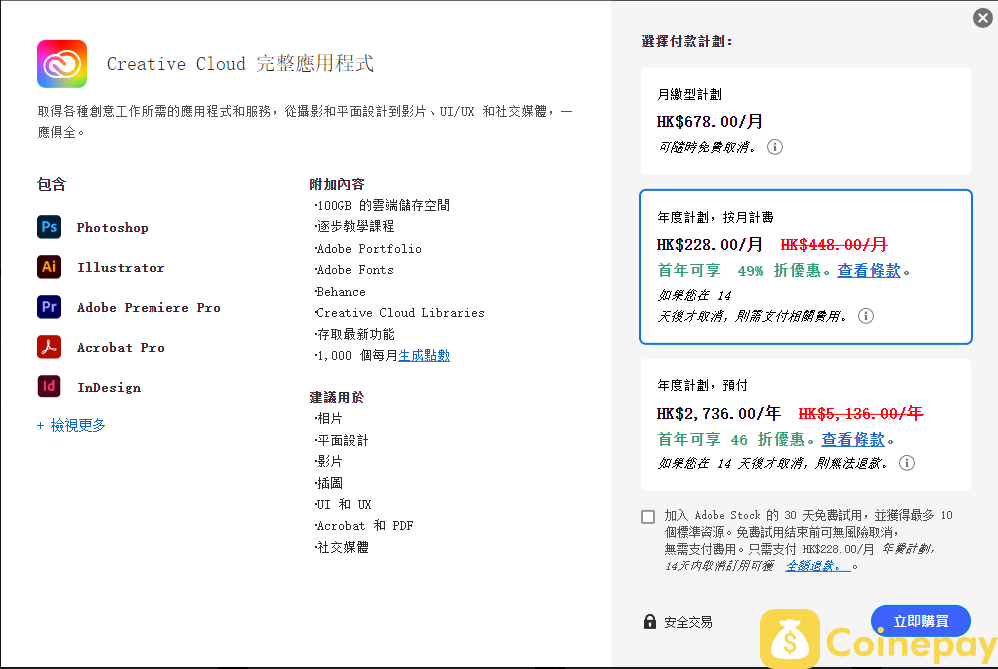Click the Illustrator Ai icon
The height and width of the screenshot is (669, 998).
tap(49, 267)
